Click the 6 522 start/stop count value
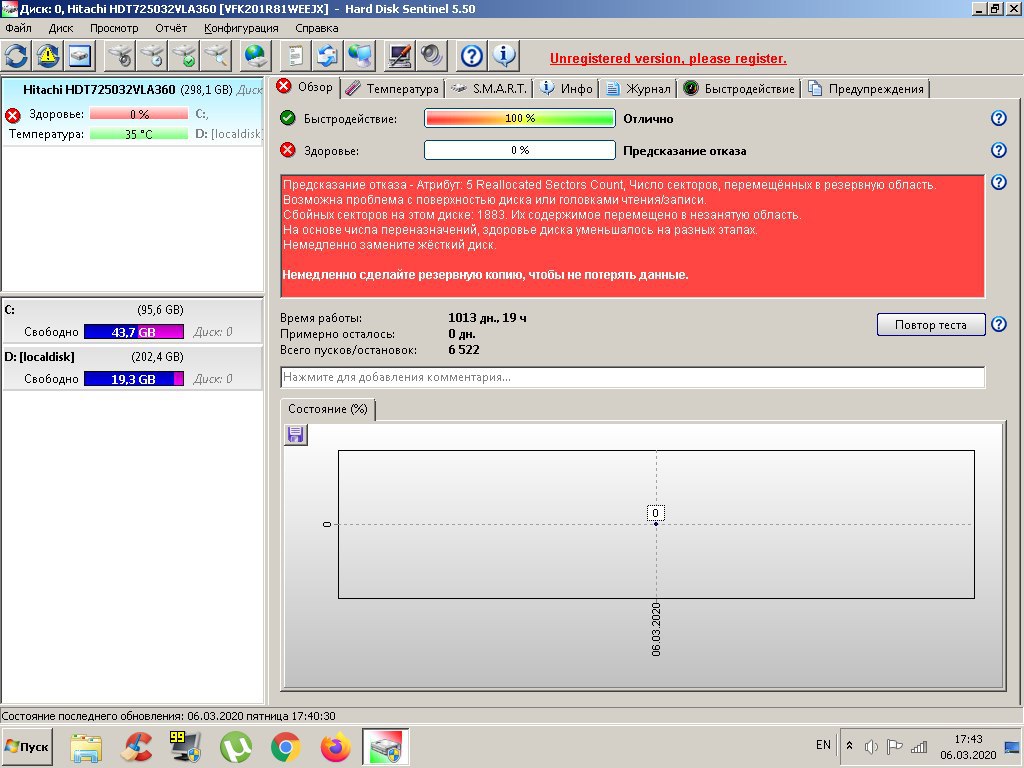The height and width of the screenshot is (768, 1024). coord(464,349)
